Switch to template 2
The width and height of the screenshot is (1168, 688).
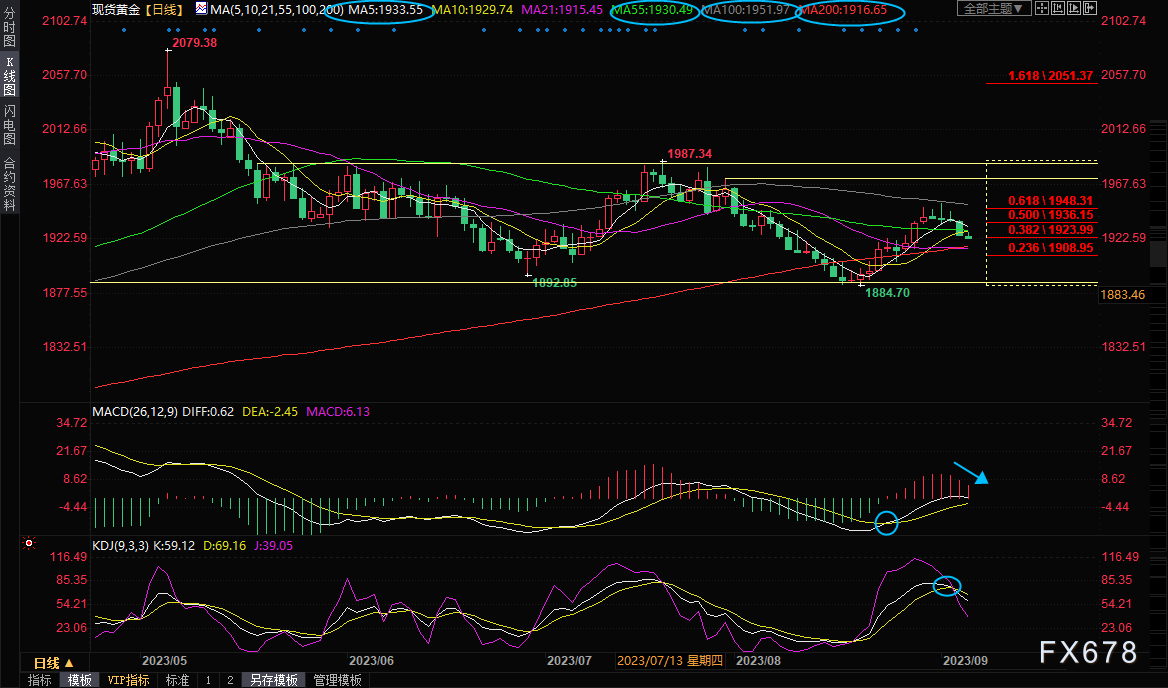coord(230,680)
